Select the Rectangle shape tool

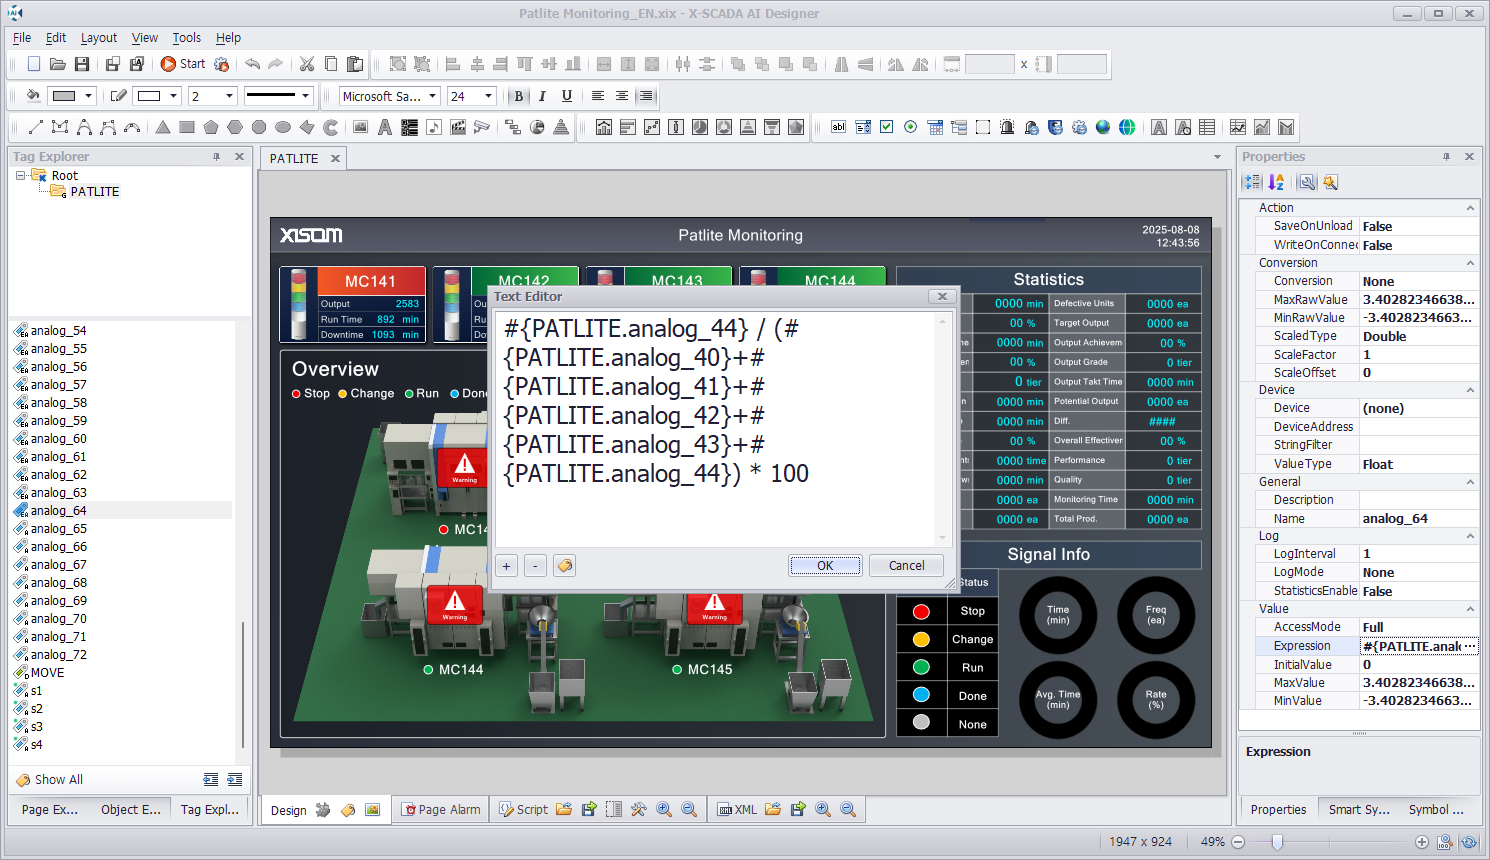pos(187,127)
